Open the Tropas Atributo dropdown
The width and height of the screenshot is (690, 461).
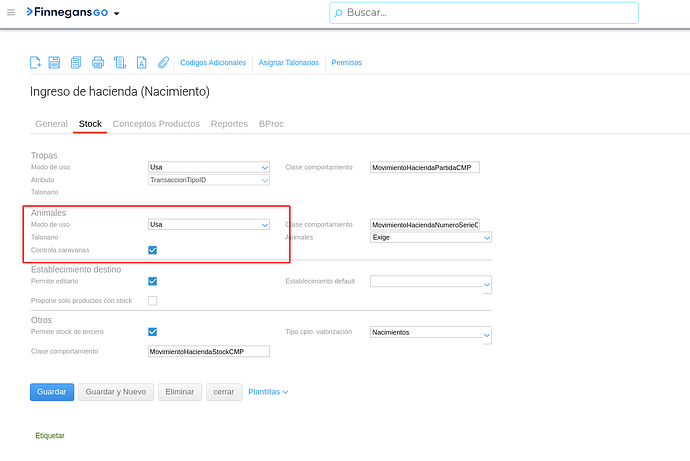click(x=209, y=180)
